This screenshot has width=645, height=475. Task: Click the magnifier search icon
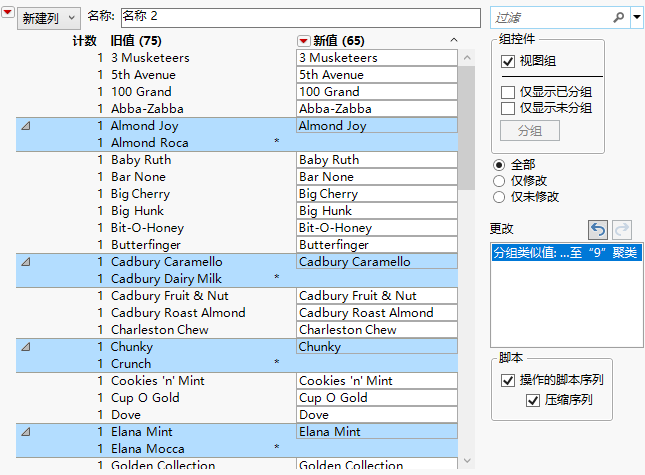pyautogui.click(x=619, y=17)
